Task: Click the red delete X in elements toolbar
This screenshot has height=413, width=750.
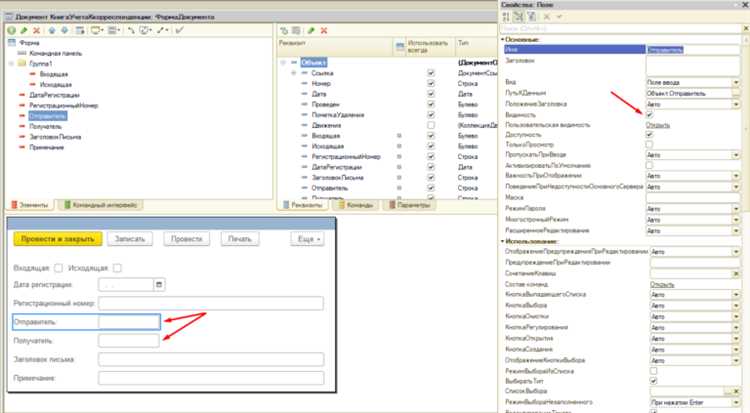Action: click(x=36, y=30)
